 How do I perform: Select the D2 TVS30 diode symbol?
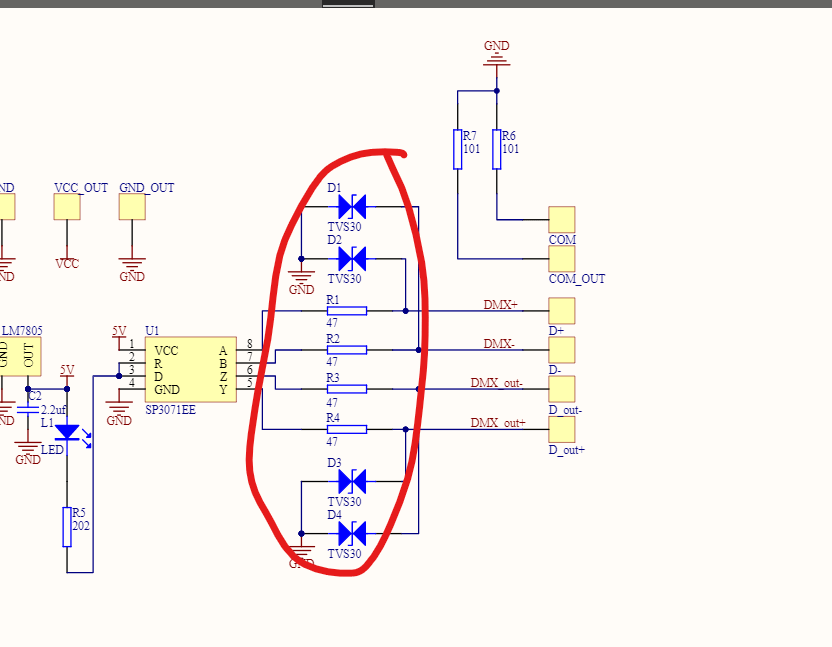[x=350, y=258]
